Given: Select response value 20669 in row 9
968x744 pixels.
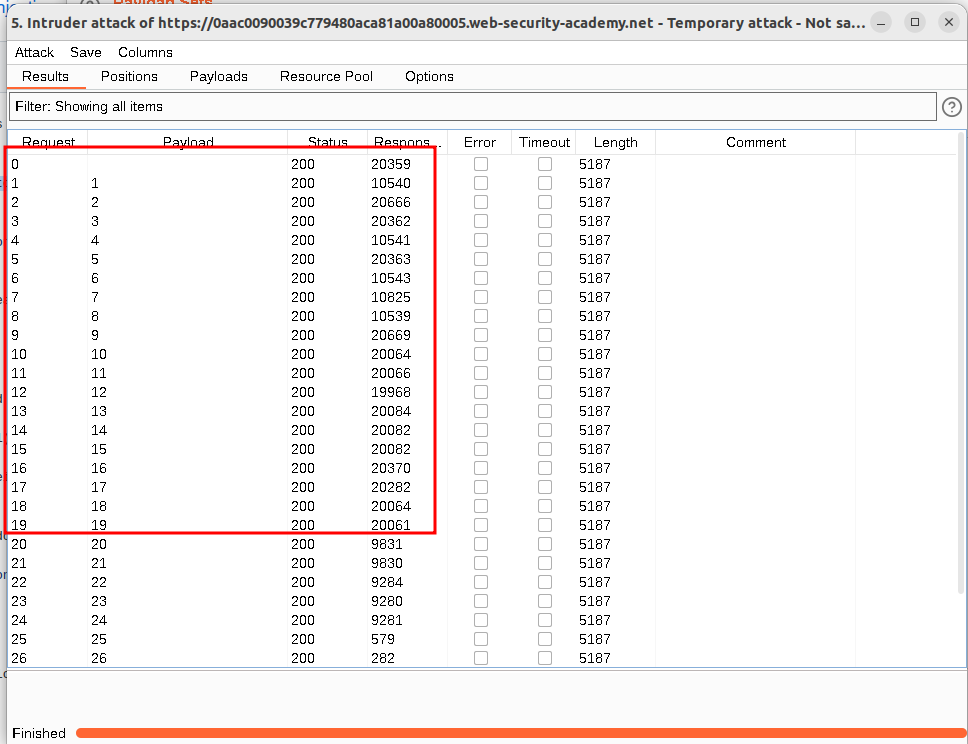Looking at the screenshot, I should pos(391,335).
